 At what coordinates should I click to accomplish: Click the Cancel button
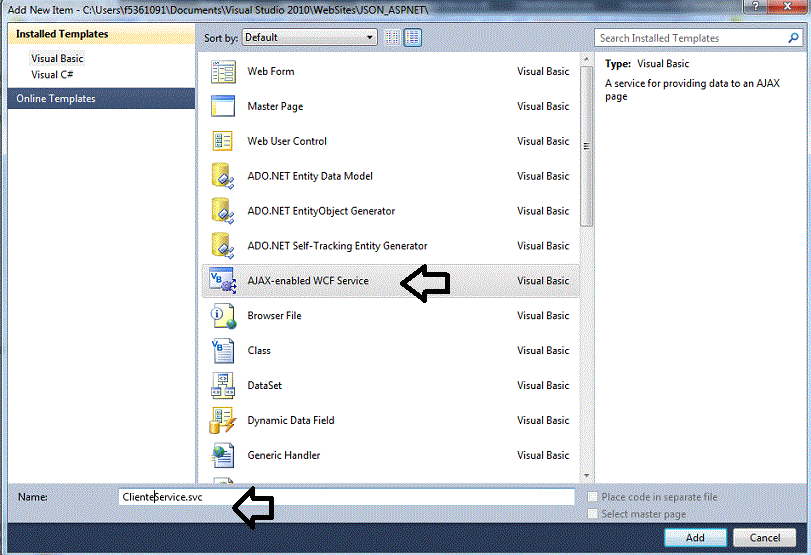pos(764,537)
